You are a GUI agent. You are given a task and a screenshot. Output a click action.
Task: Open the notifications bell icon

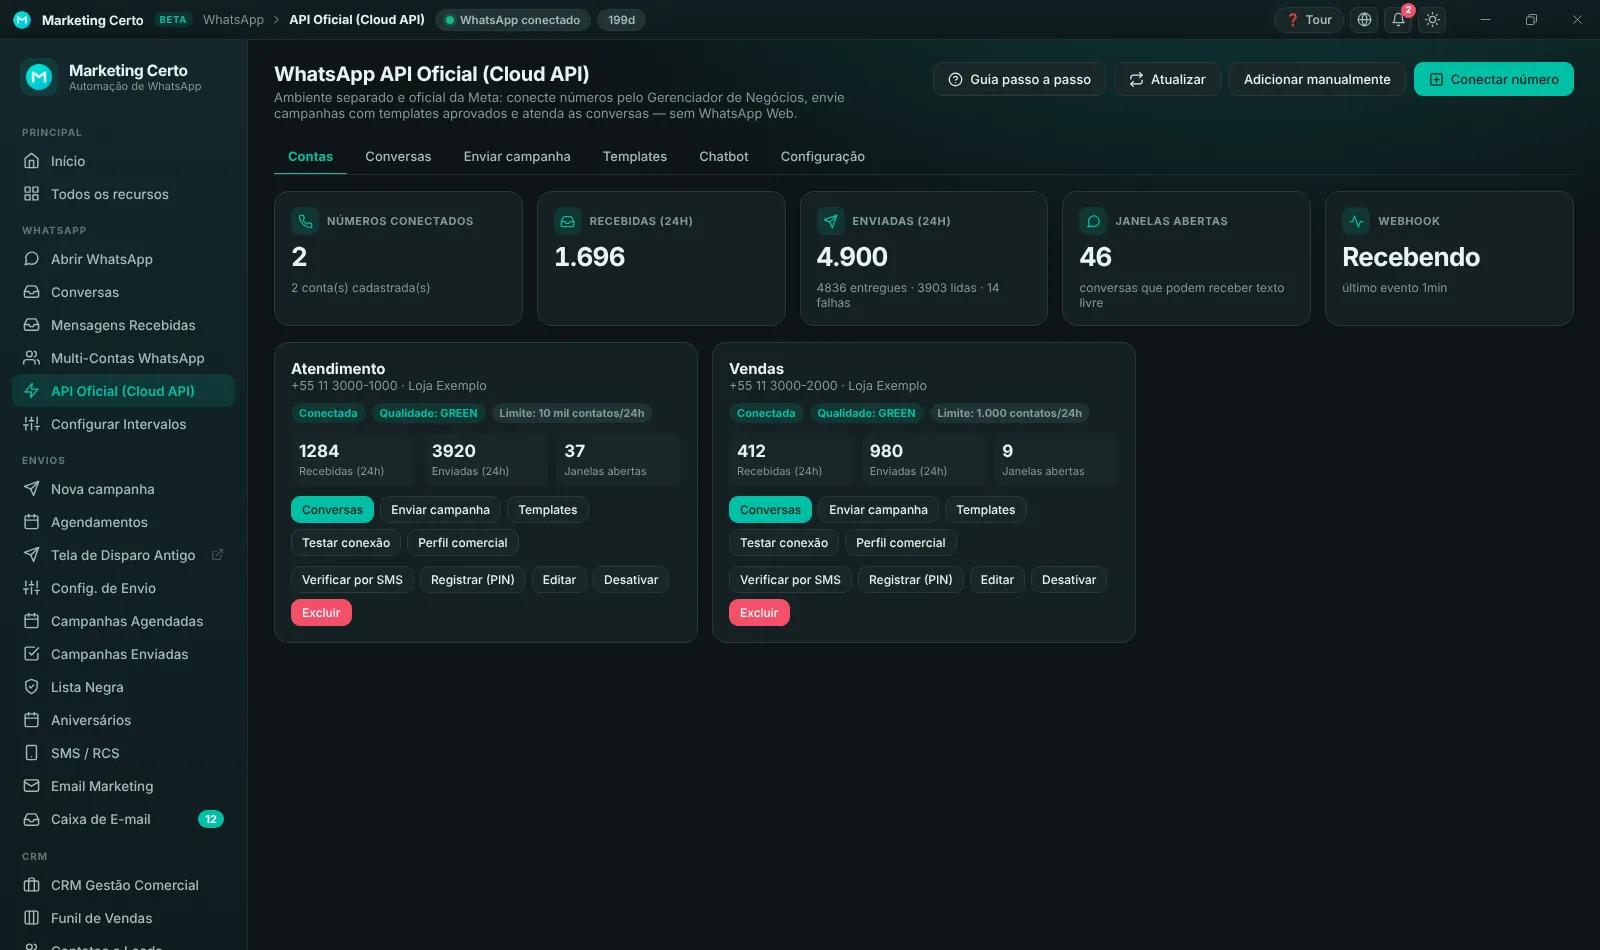coord(1399,20)
